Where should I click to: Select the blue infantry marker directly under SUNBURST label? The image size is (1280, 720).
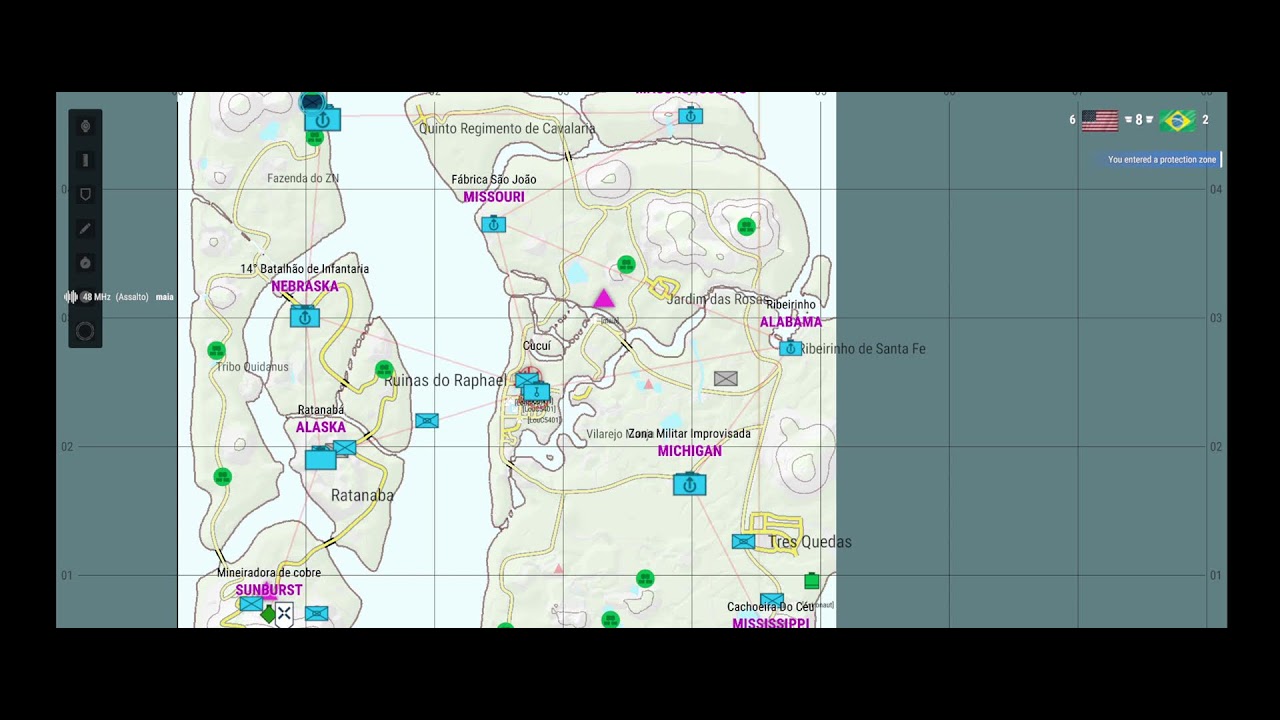tap(251, 604)
